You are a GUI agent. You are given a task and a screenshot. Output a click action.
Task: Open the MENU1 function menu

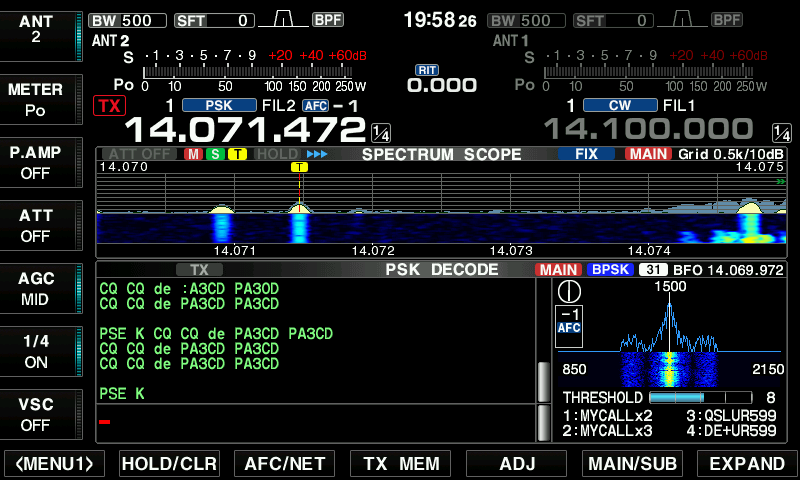(x=55, y=463)
